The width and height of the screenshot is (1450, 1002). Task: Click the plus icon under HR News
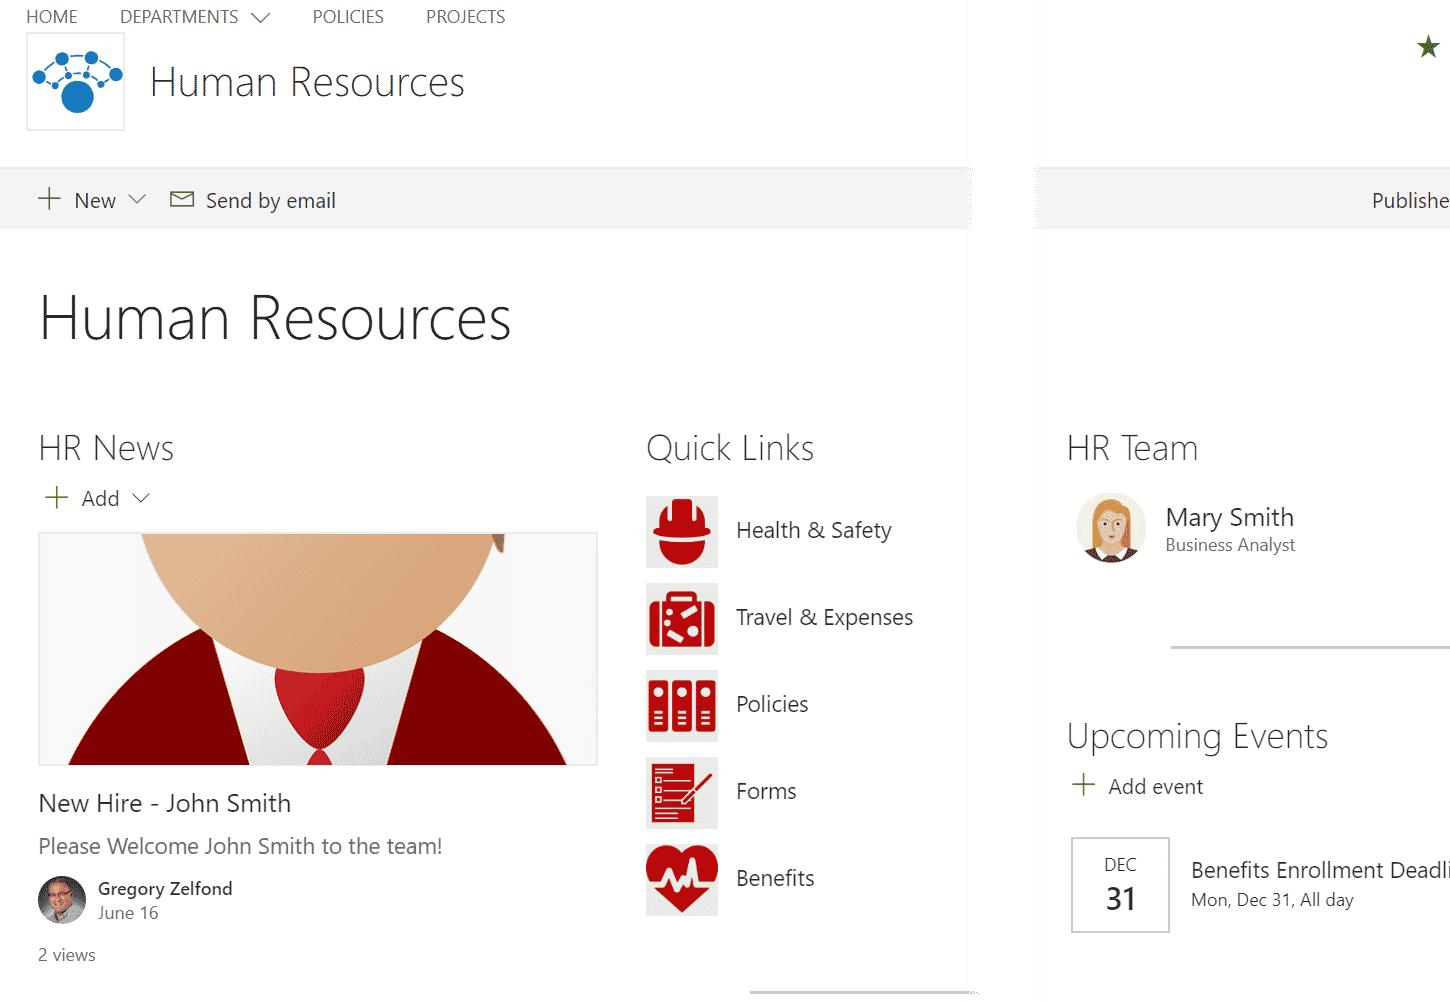coord(56,497)
